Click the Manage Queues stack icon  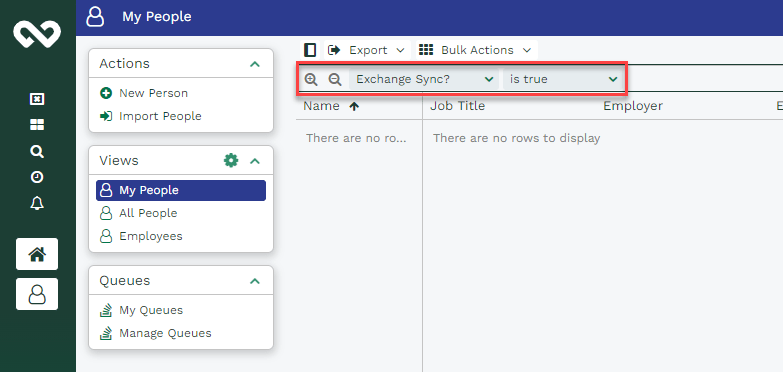pyautogui.click(x=106, y=334)
